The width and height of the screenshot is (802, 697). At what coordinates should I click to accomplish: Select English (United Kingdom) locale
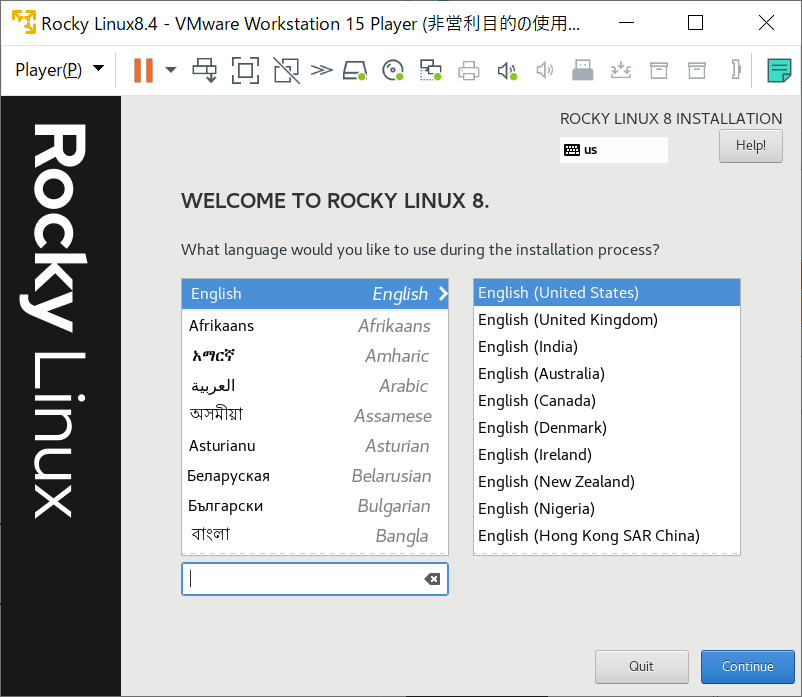(607, 320)
